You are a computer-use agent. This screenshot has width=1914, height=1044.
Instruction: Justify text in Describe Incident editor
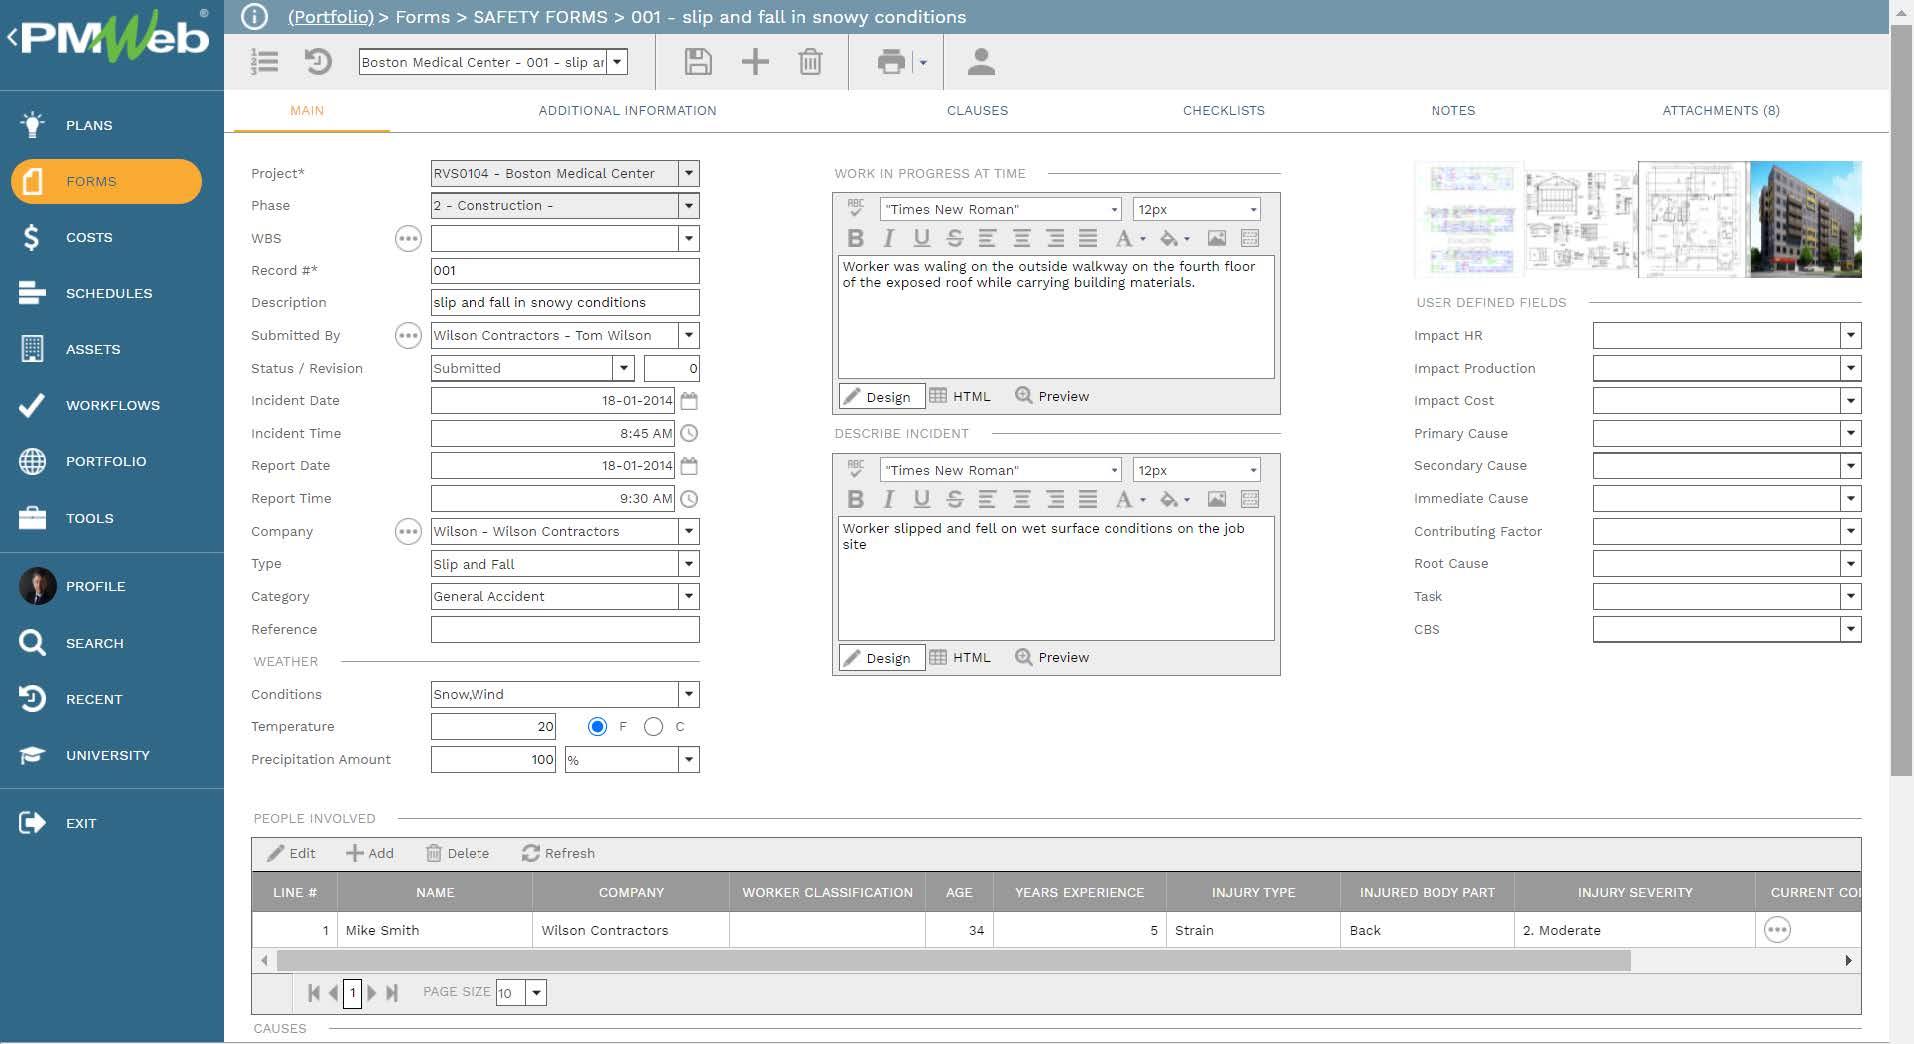[x=1088, y=499]
